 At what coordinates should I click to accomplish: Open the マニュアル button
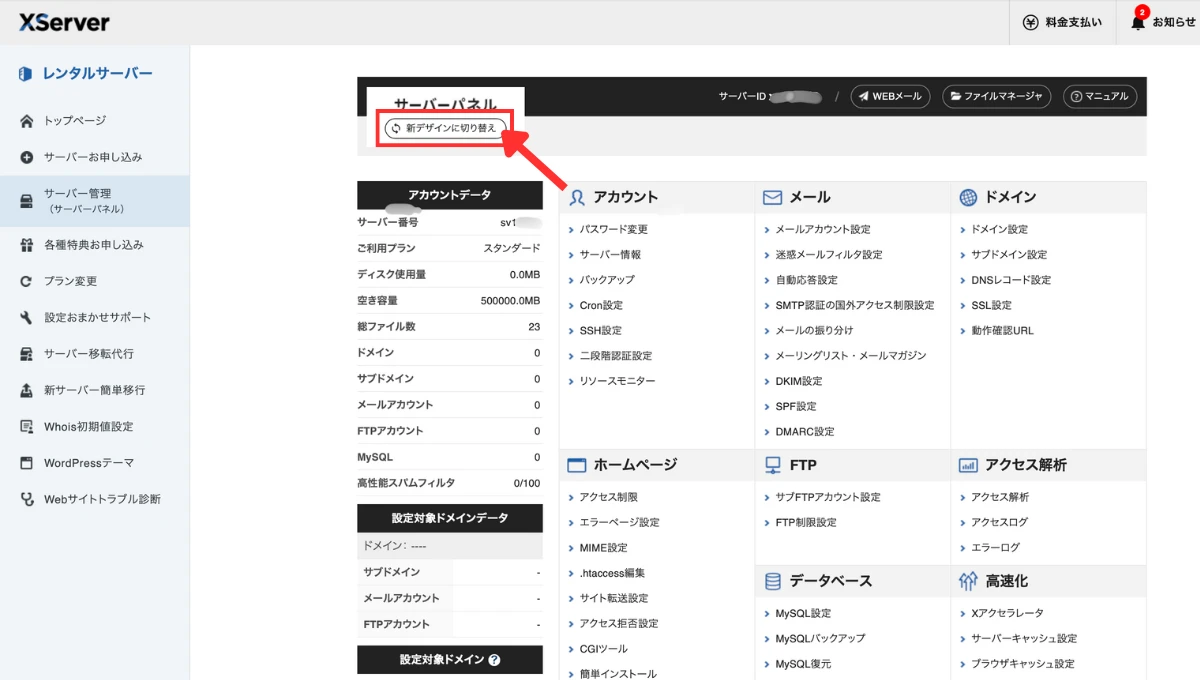pyautogui.click(x=1099, y=96)
